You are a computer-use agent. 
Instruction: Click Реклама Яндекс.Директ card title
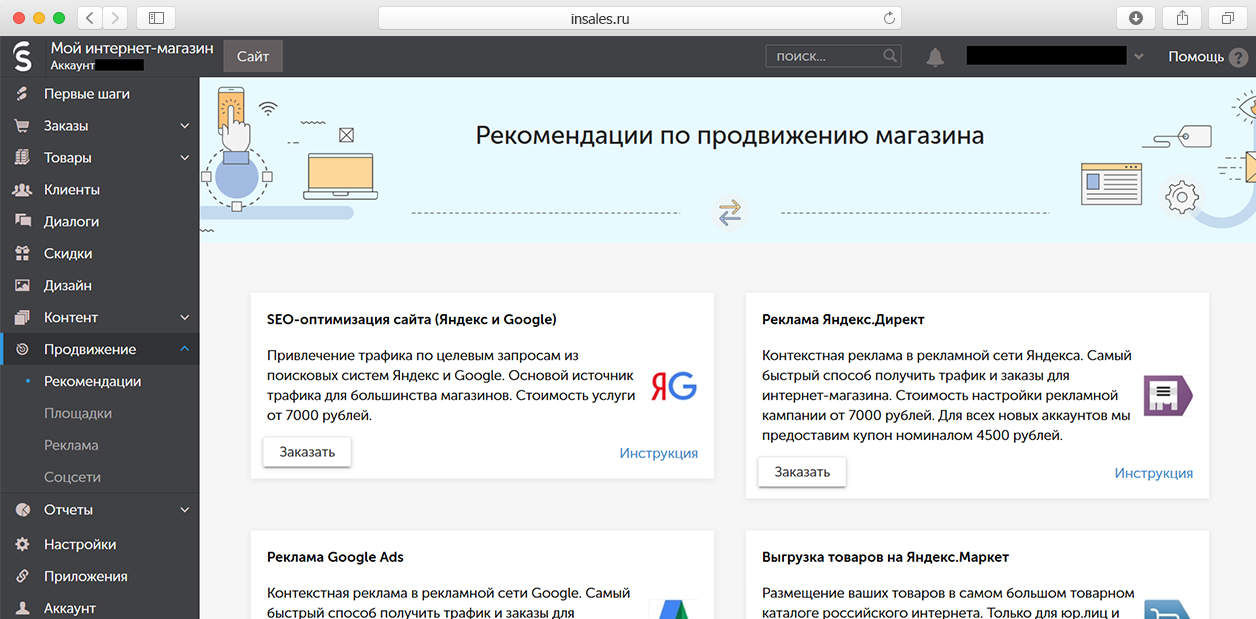(x=843, y=320)
